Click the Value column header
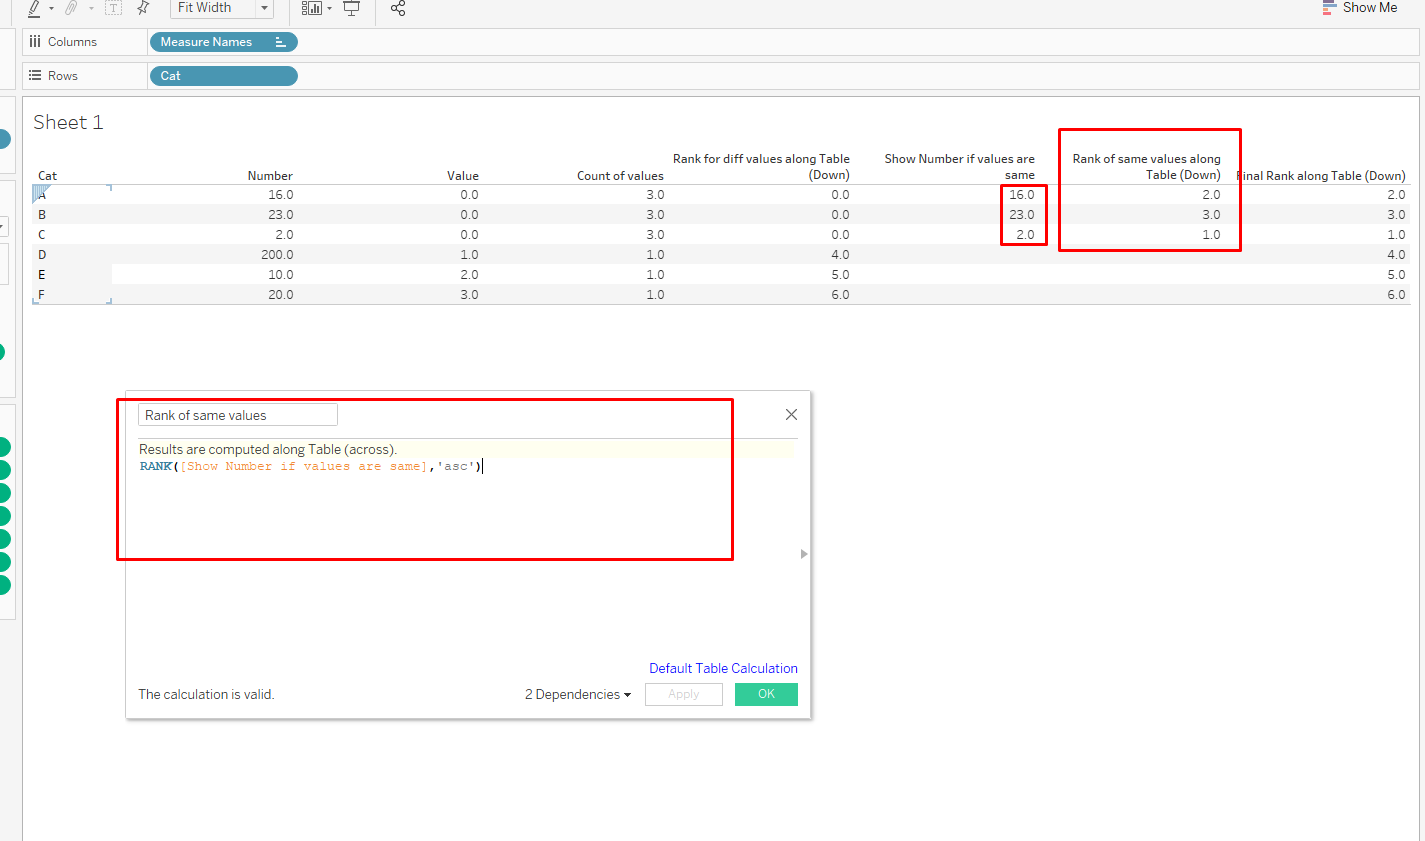The width and height of the screenshot is (1425, 841). pyautogui.click(x=463, y=176)
